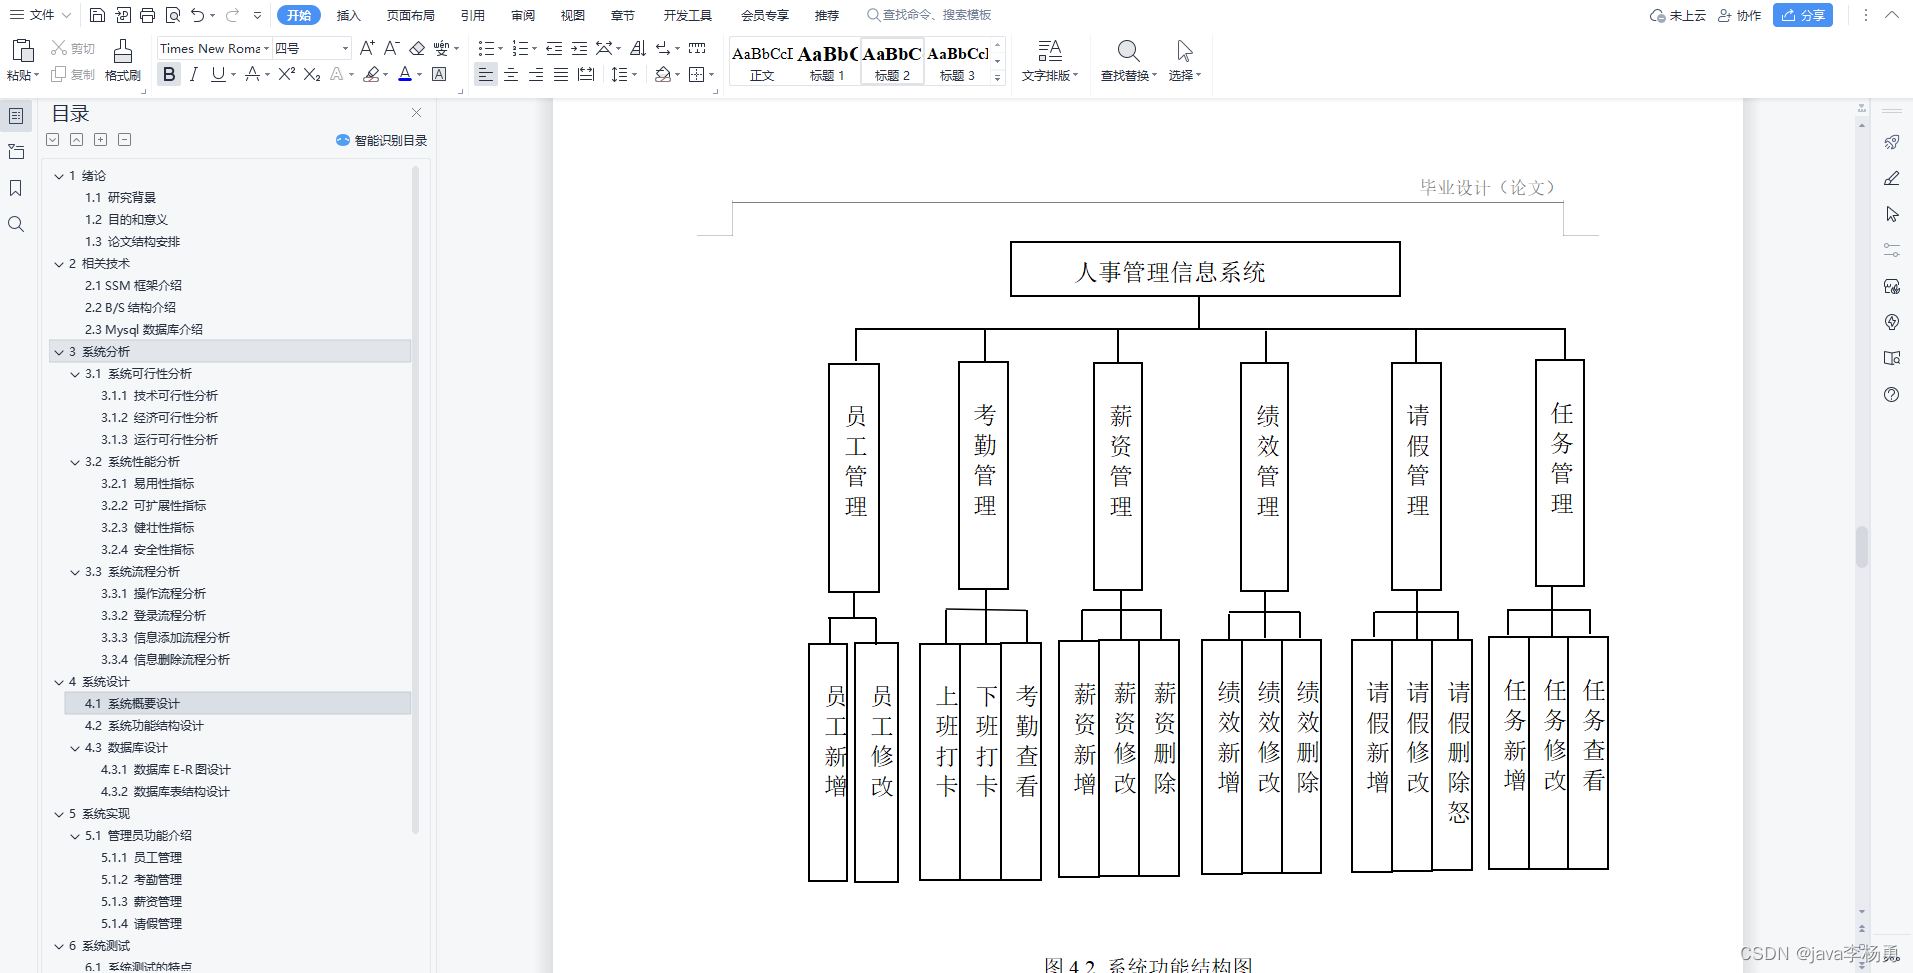Collapse the '4.3 数据库设计' node
Image resolution: width=1913 pixels, height=973 pixels.
click(x=75, y=748)
